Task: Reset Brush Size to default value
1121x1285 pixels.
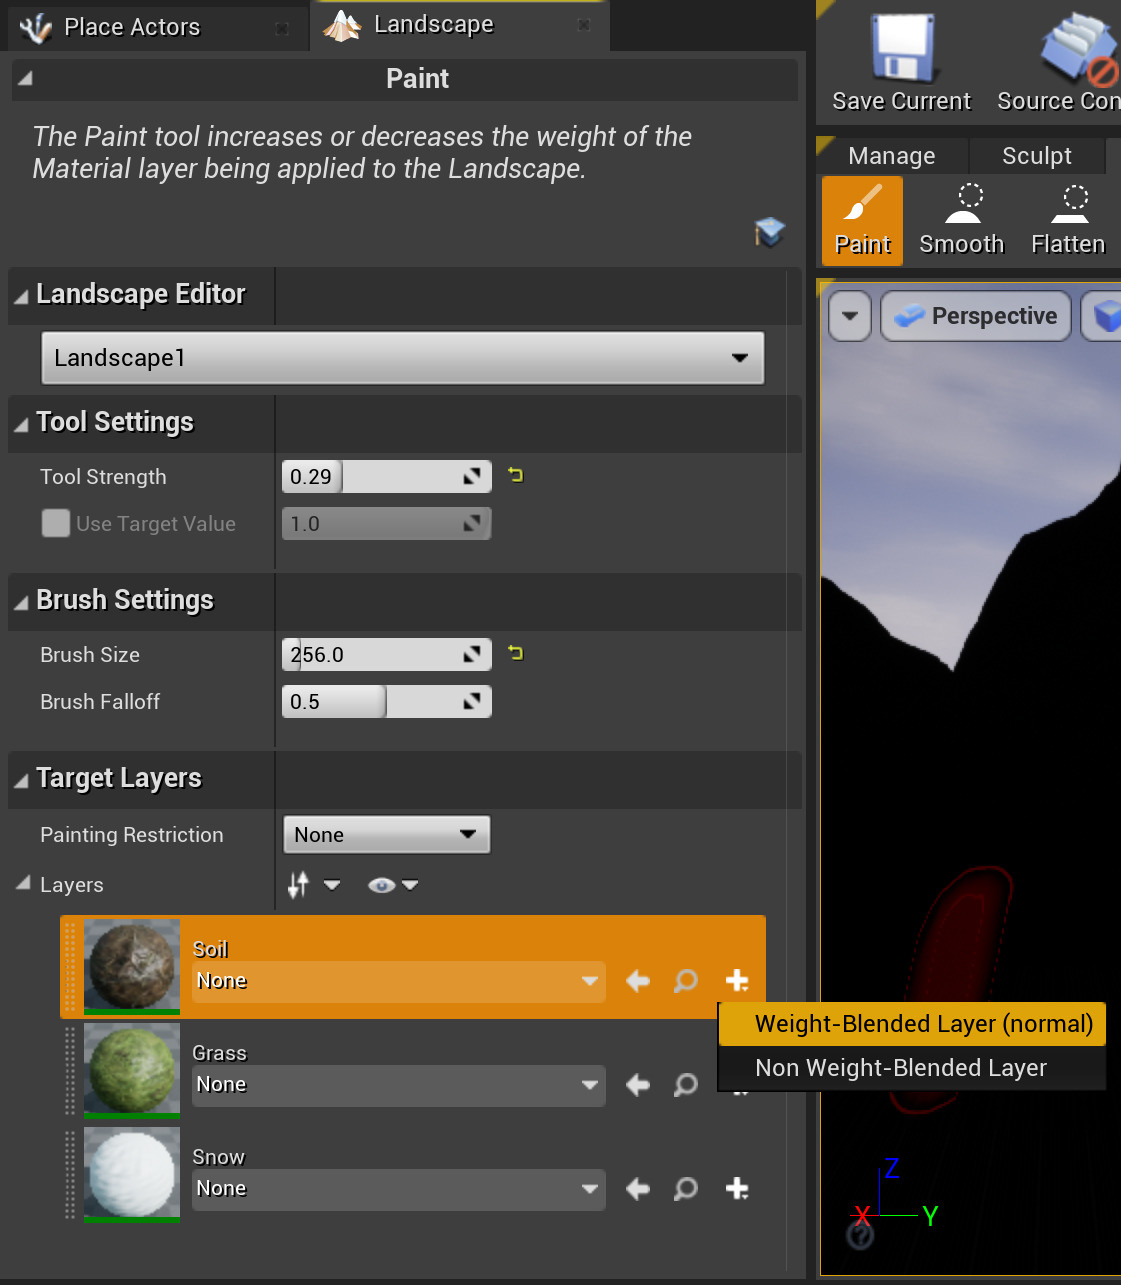Action: pos(515,652)
